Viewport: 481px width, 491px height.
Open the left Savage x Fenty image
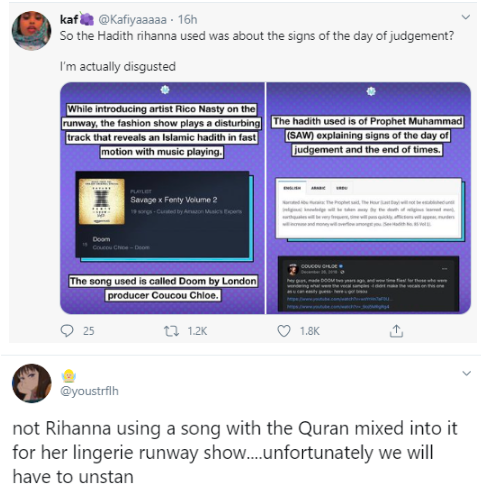162,198
